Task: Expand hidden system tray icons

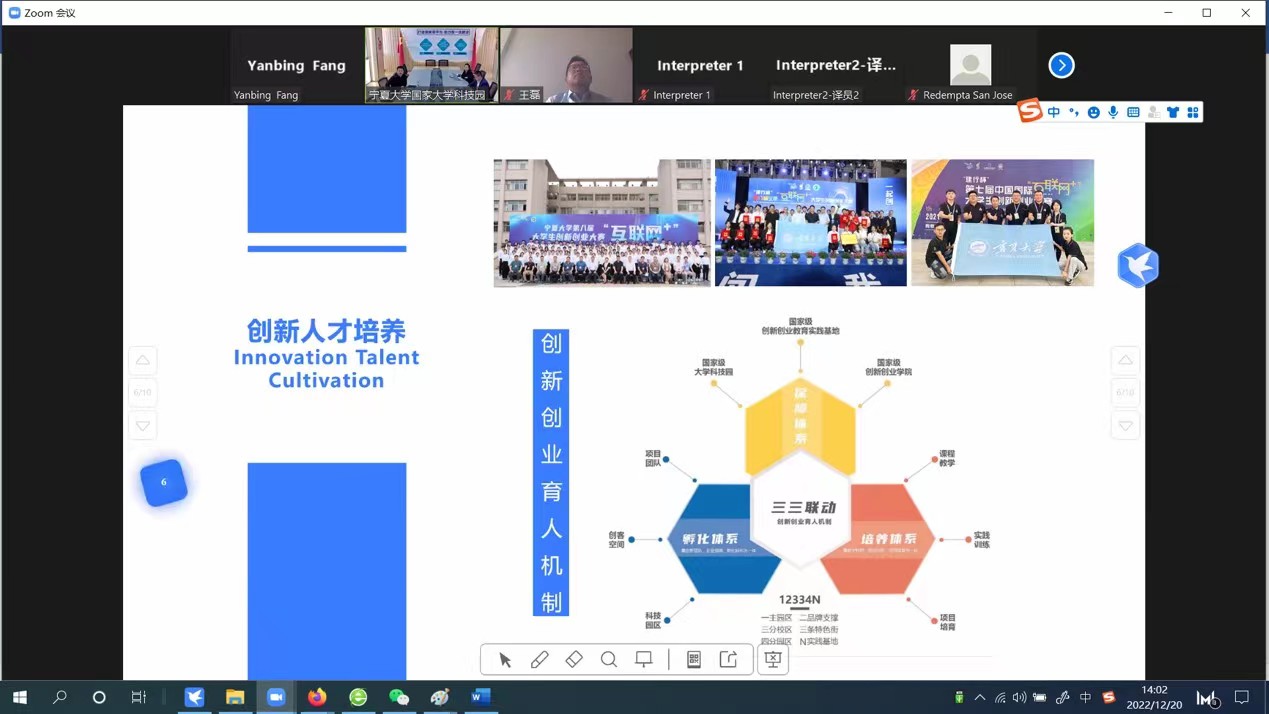Action: pyautogui.click(x=980, y=698)
